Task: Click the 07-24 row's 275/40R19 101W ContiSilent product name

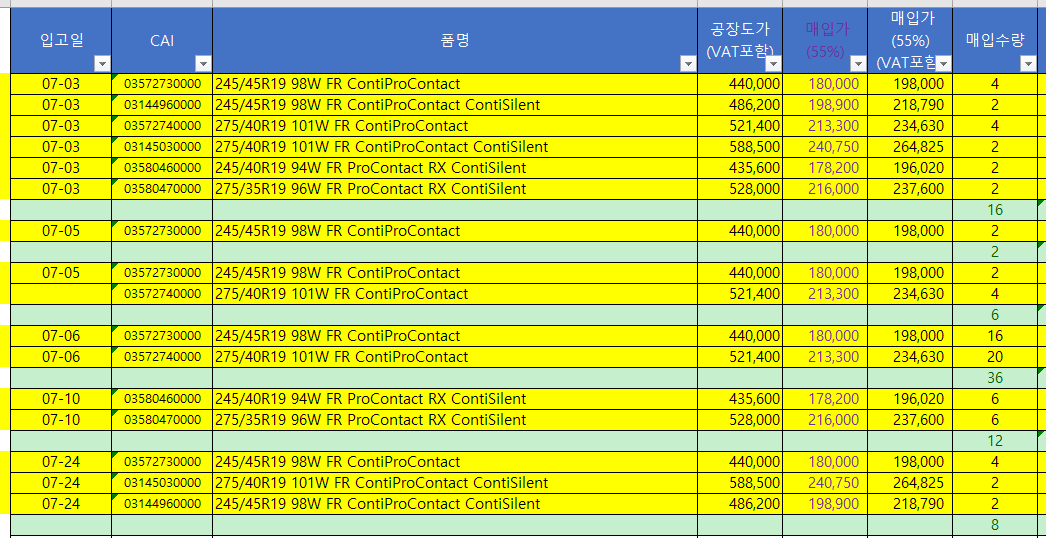Action: click(381, 483)
